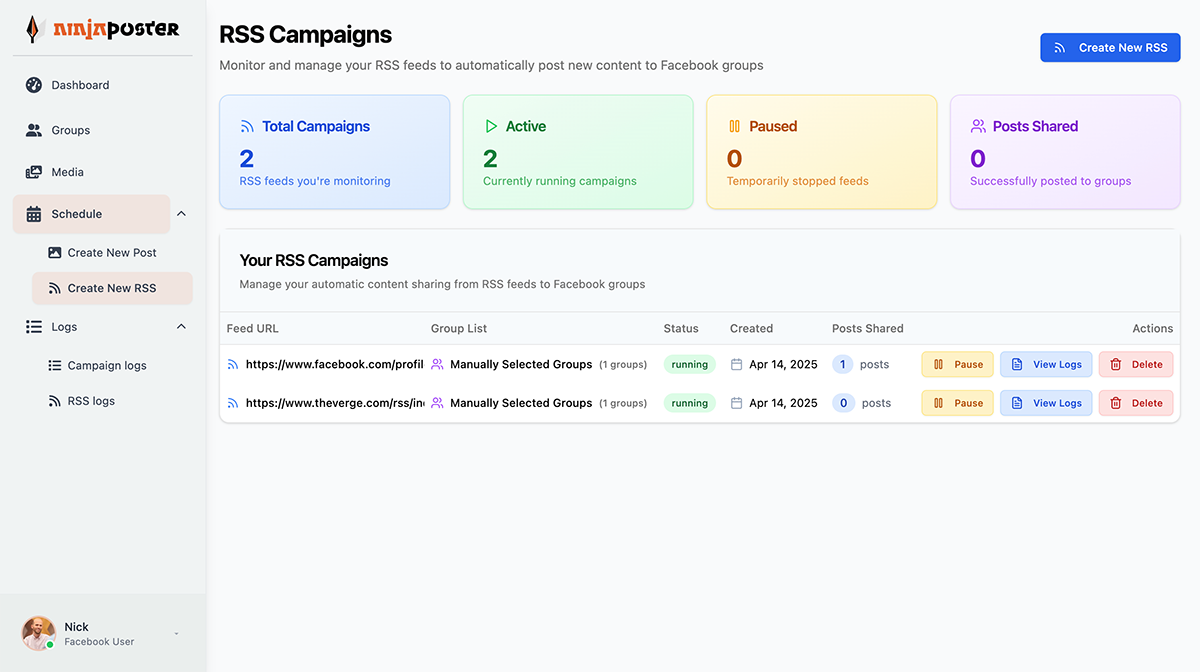View Logs for theverge.com campaign
The image size is (1200, 672).
point(1046,403)
